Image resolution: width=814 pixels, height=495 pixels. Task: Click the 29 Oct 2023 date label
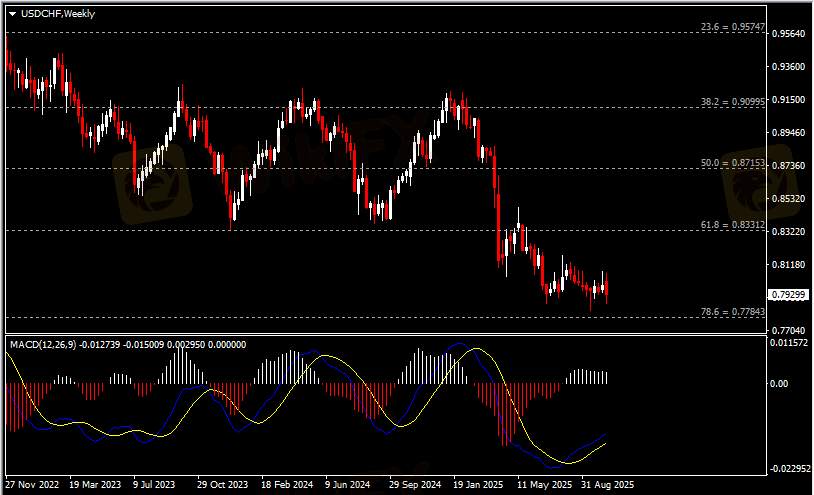point(223,485)
